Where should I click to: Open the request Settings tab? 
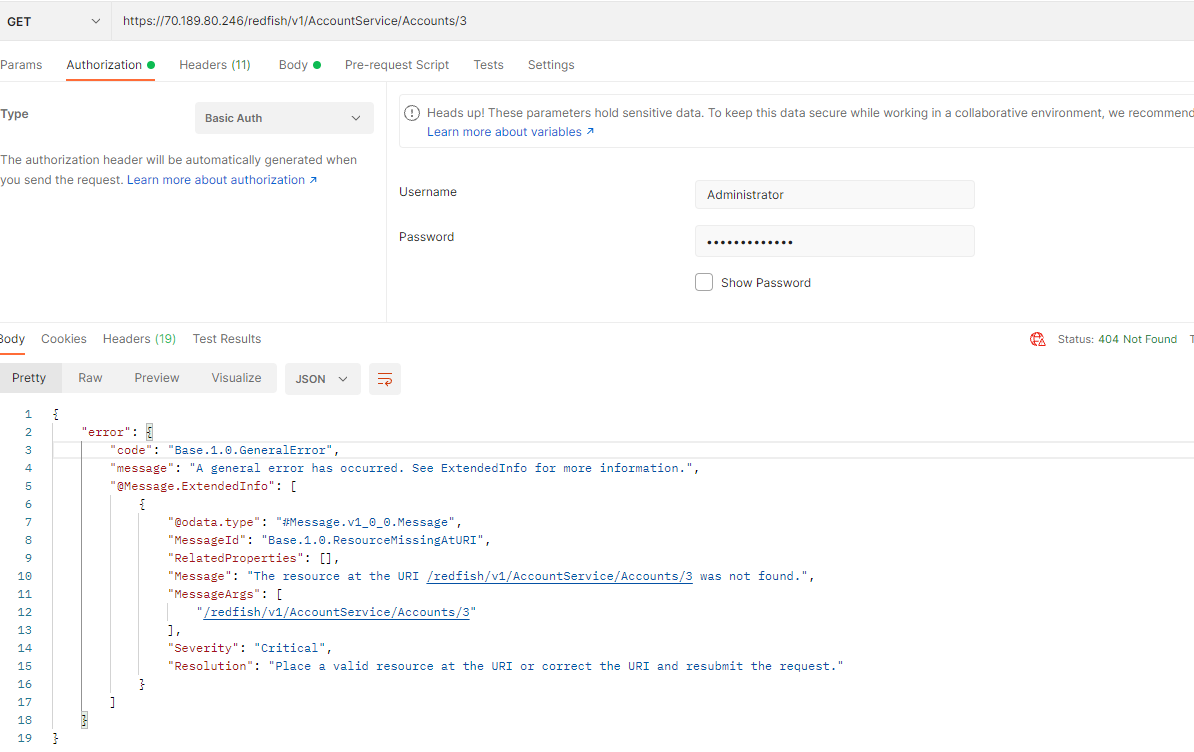(x=551, y=65)
